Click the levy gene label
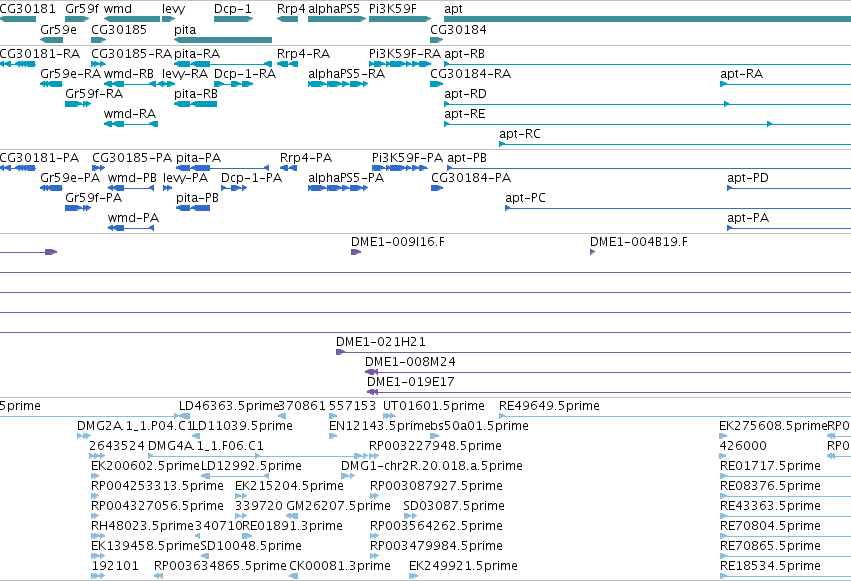 174,9
